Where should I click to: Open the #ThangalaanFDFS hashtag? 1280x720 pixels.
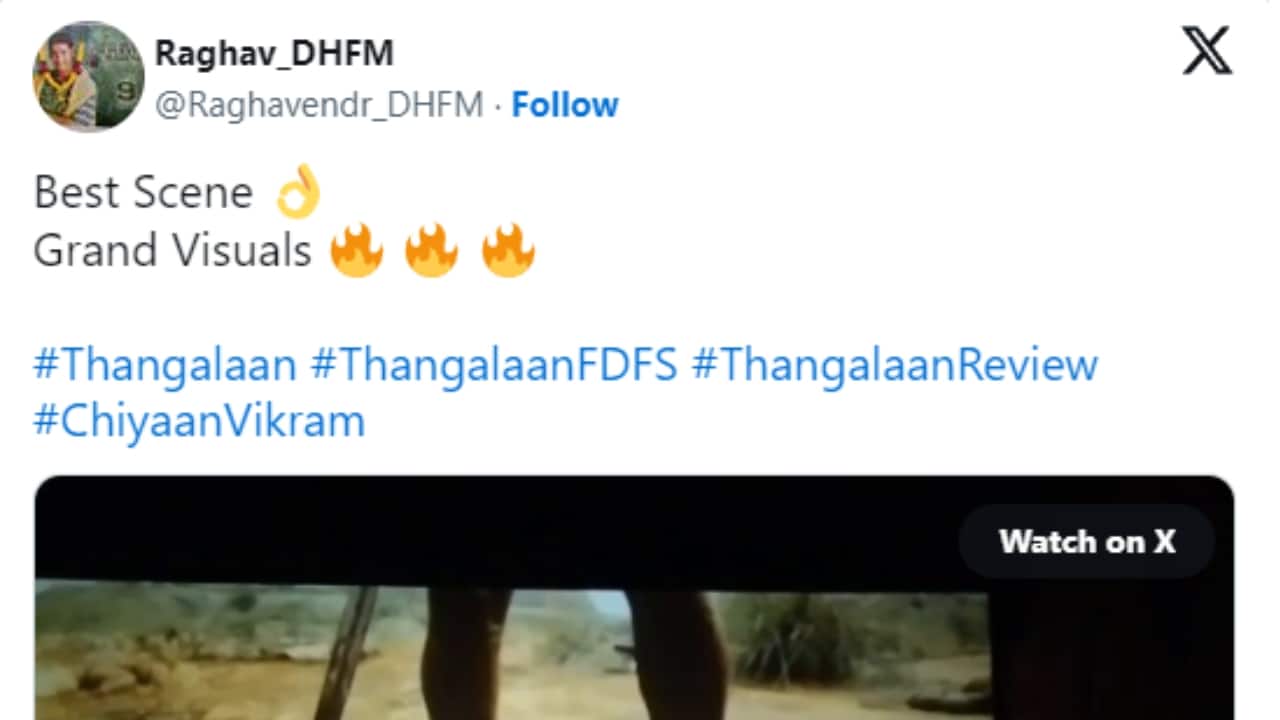click(494, 365)
